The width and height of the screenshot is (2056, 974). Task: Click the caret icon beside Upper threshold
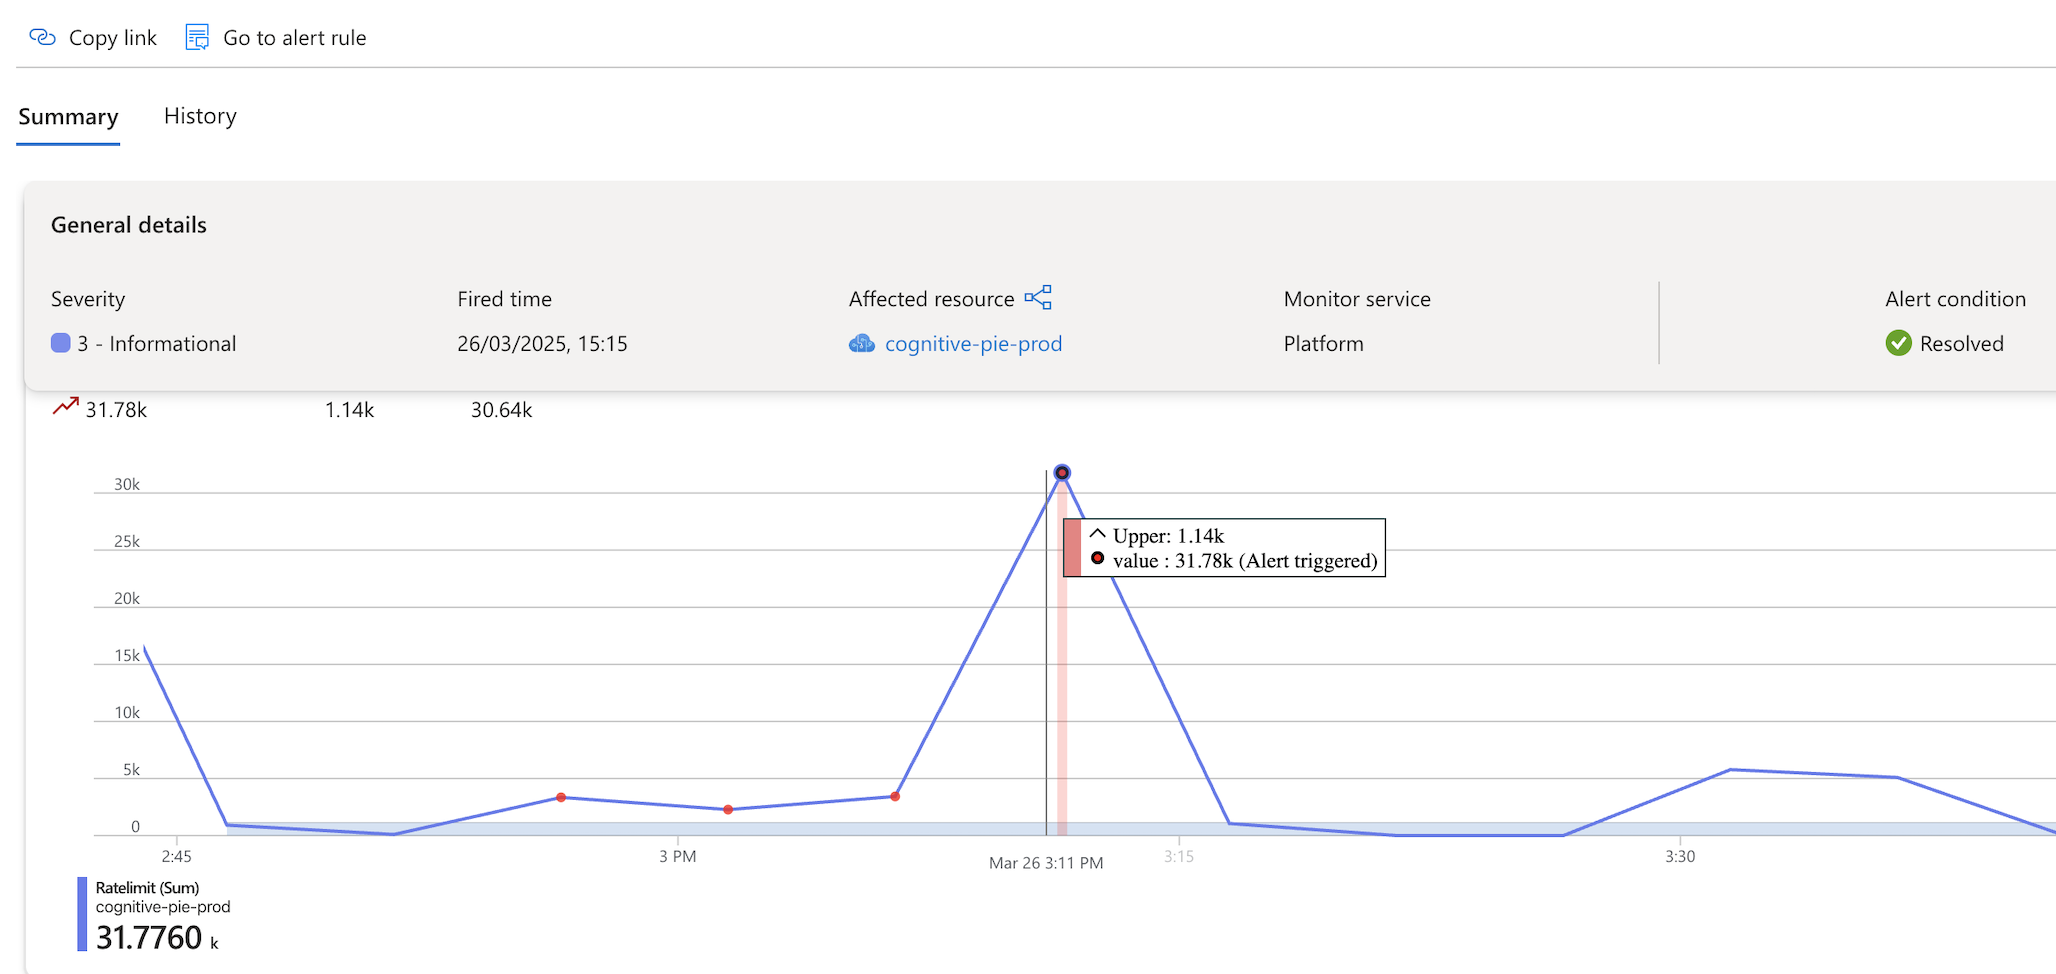pyautogui.click(x=1097, y=534)
